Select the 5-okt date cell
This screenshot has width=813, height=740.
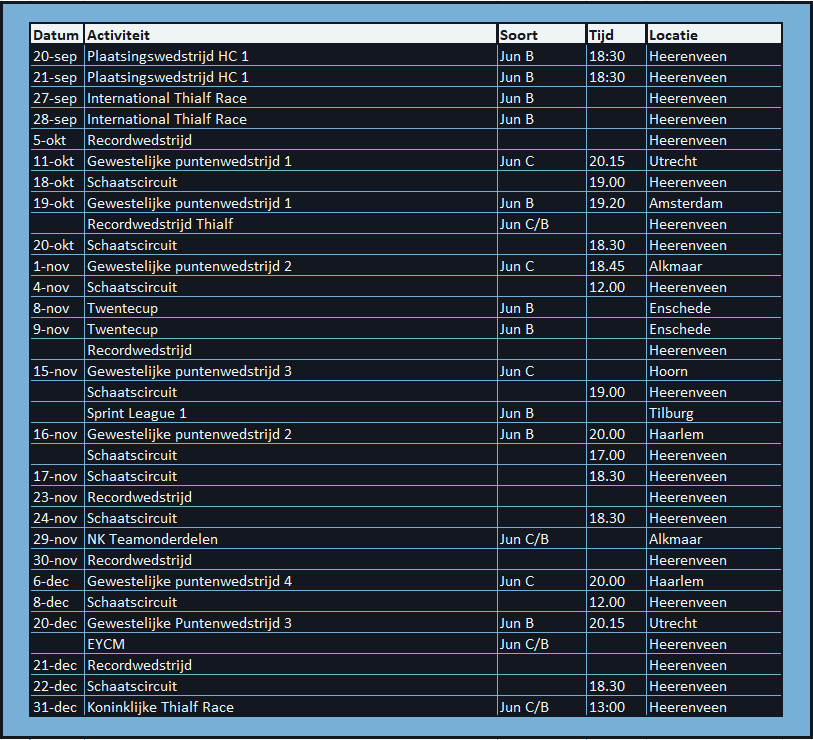click(x=50, y=140)
